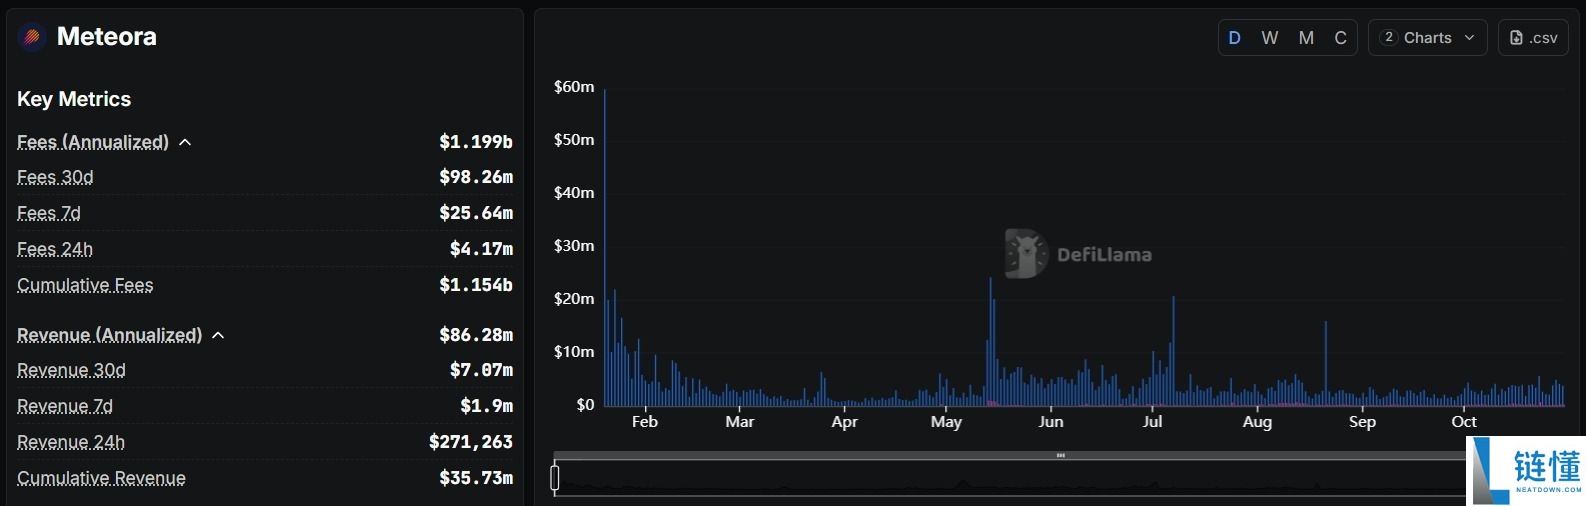Click the Revenue 30d label
Viewport: 1586px width, 506px height.
71,370
